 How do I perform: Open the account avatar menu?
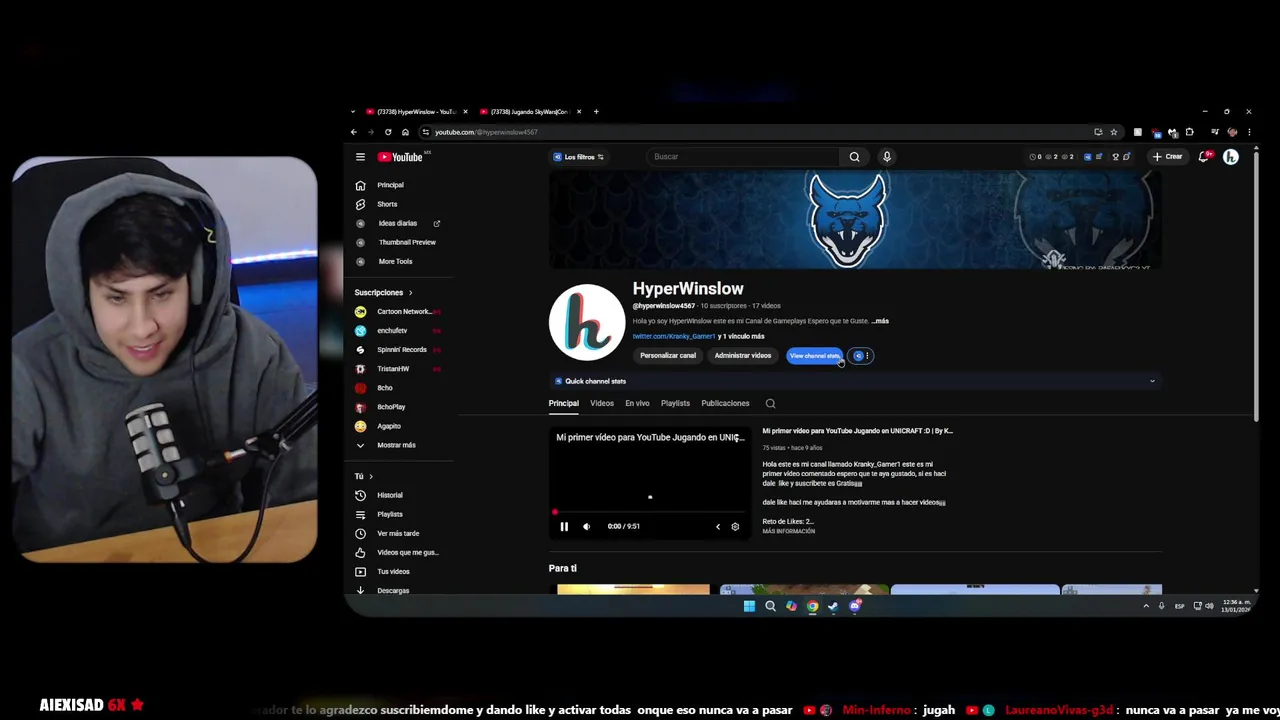1231,157
